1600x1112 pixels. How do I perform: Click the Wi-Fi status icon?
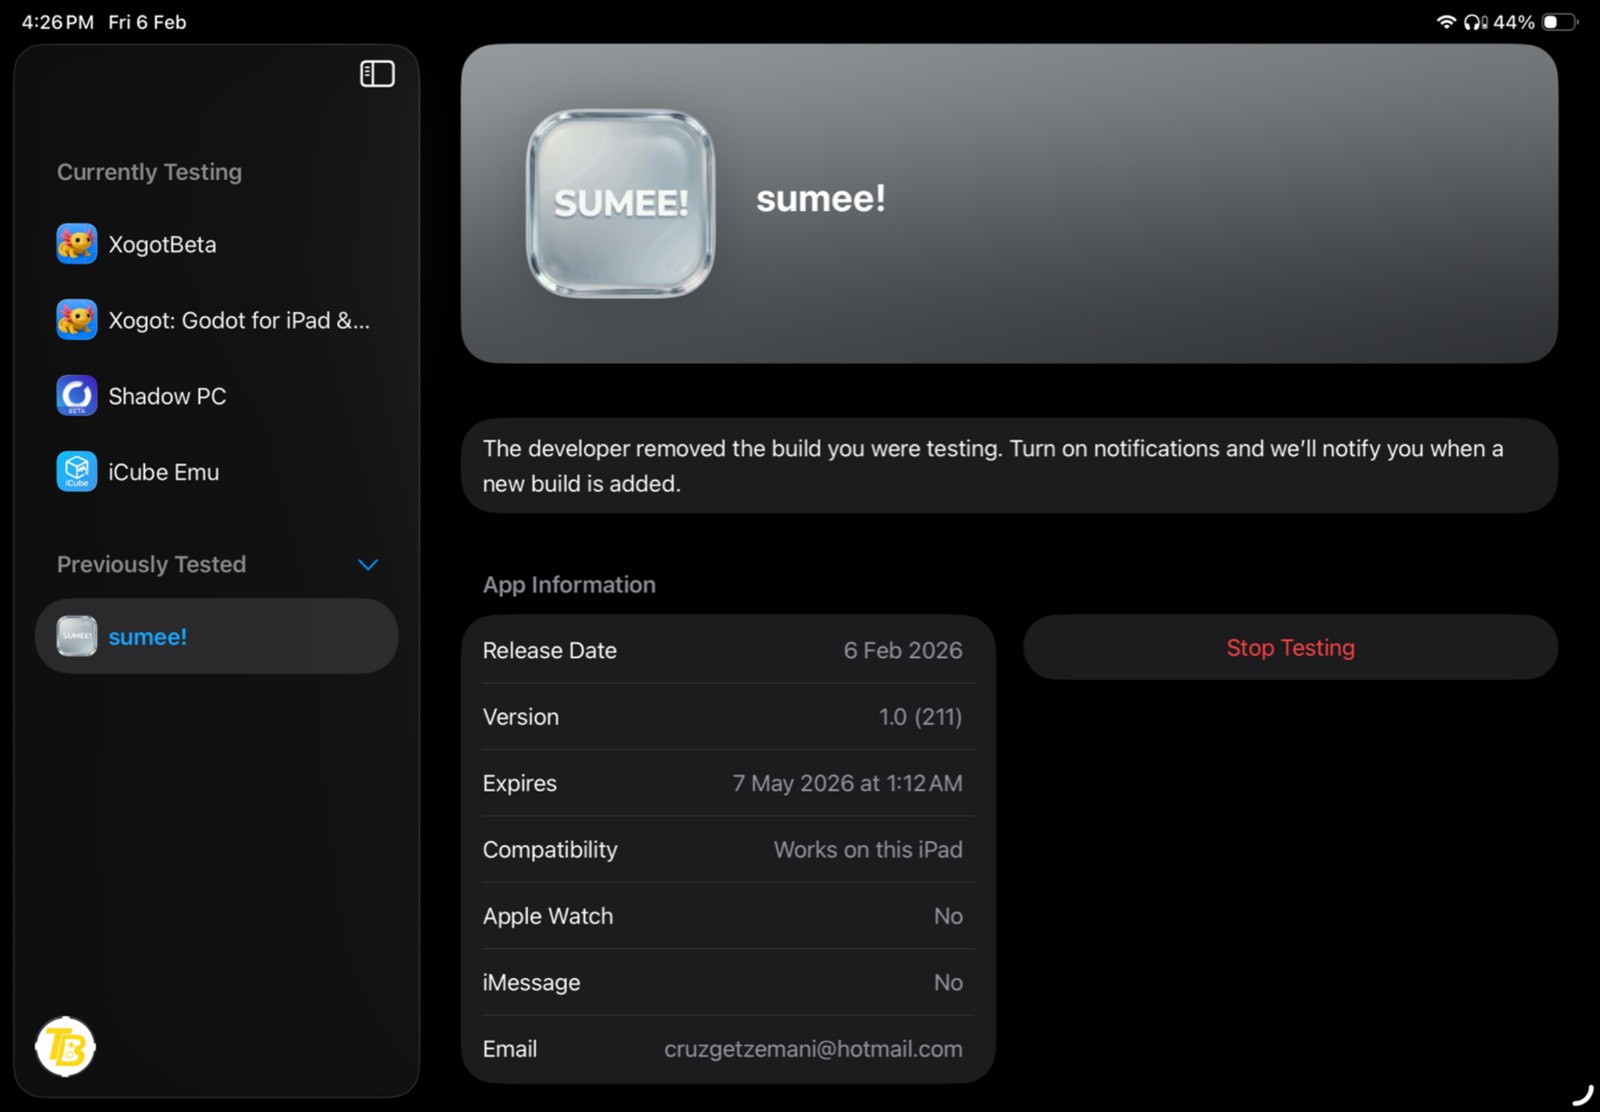point(1446,22)
